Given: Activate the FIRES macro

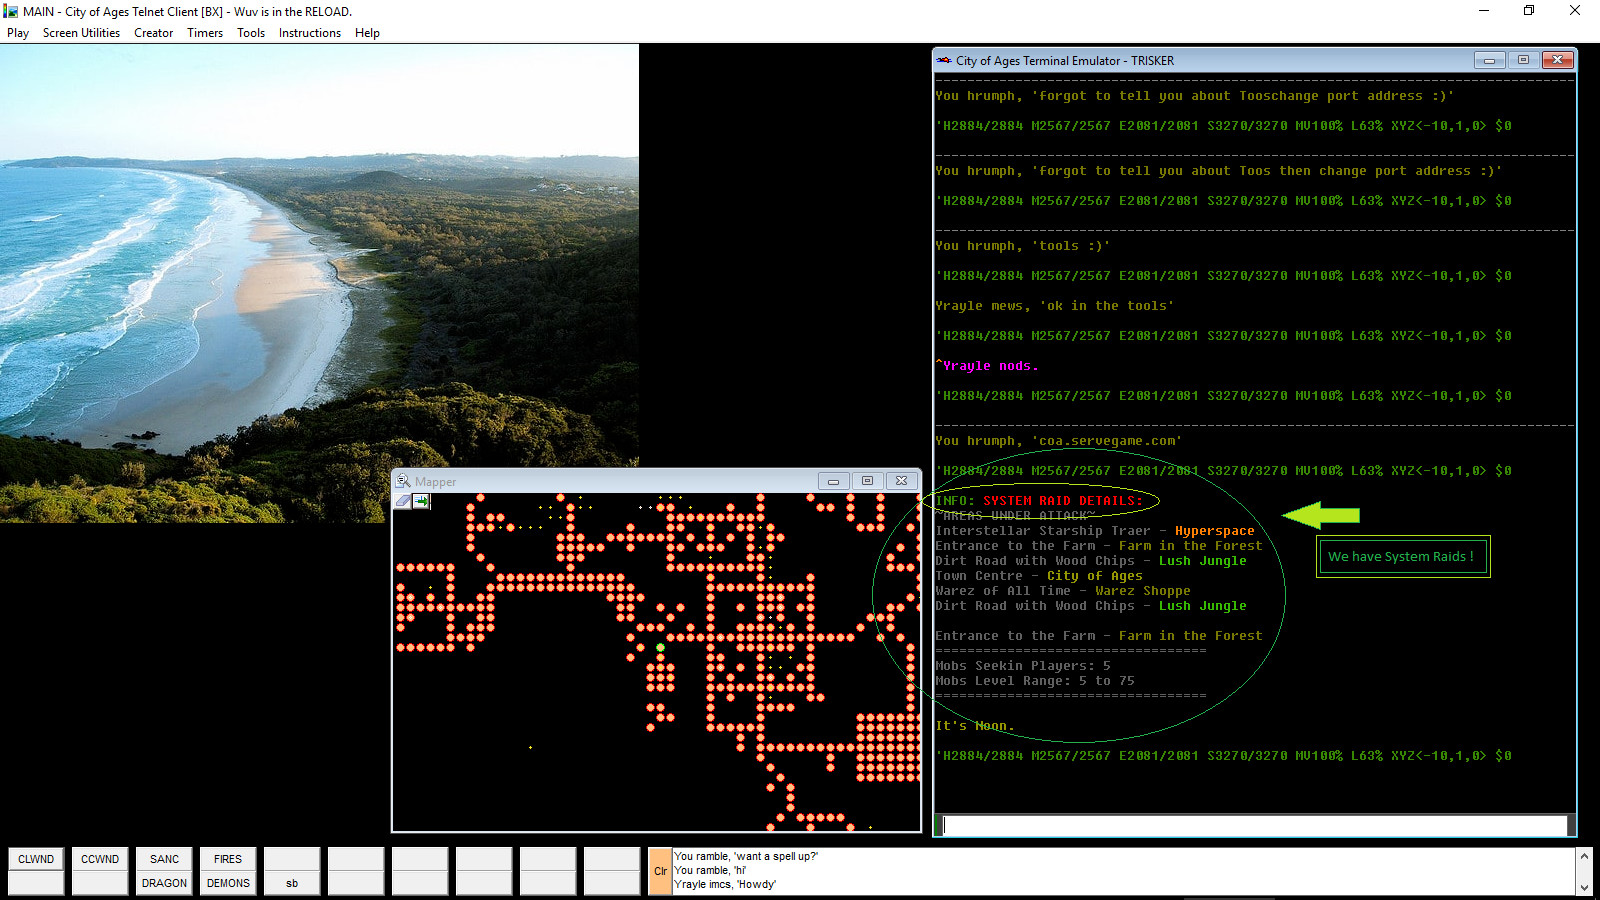Looking at the screenshot, I should pos(227,858).
